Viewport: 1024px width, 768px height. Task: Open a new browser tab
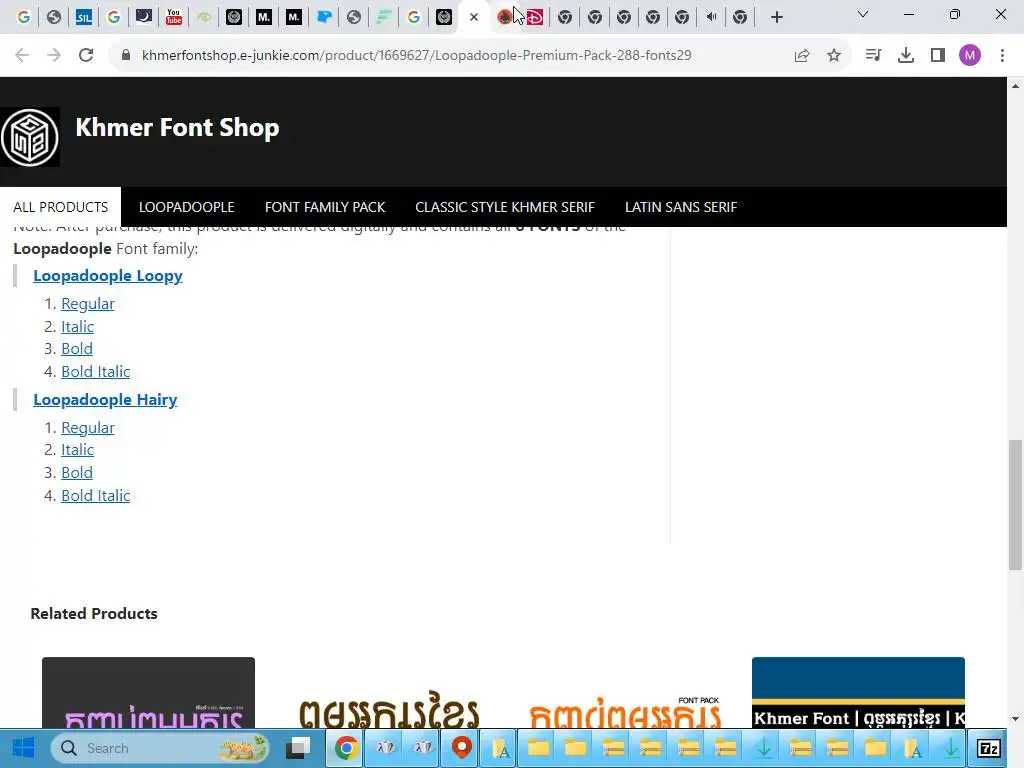coord(776,17)
